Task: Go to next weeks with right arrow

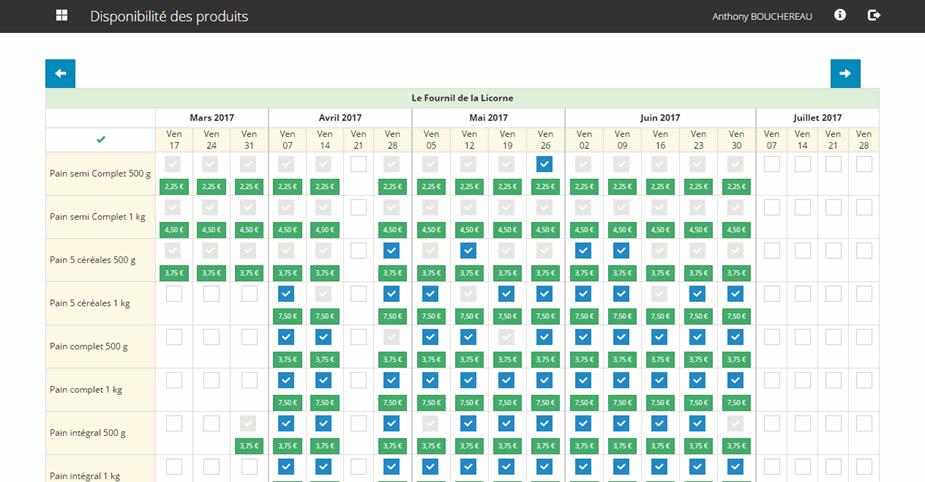Action: (x=845, y=73)
